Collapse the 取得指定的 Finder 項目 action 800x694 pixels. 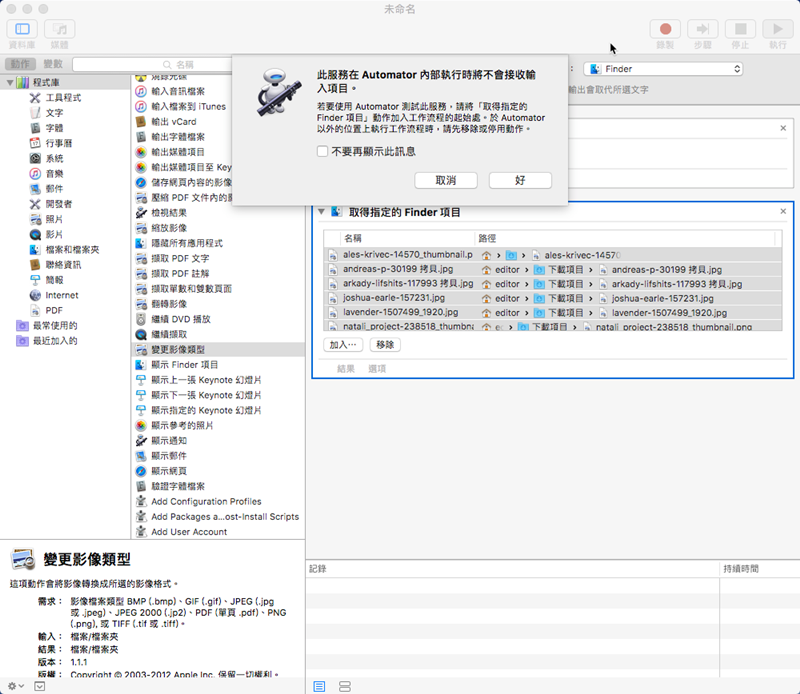point(321,212)
